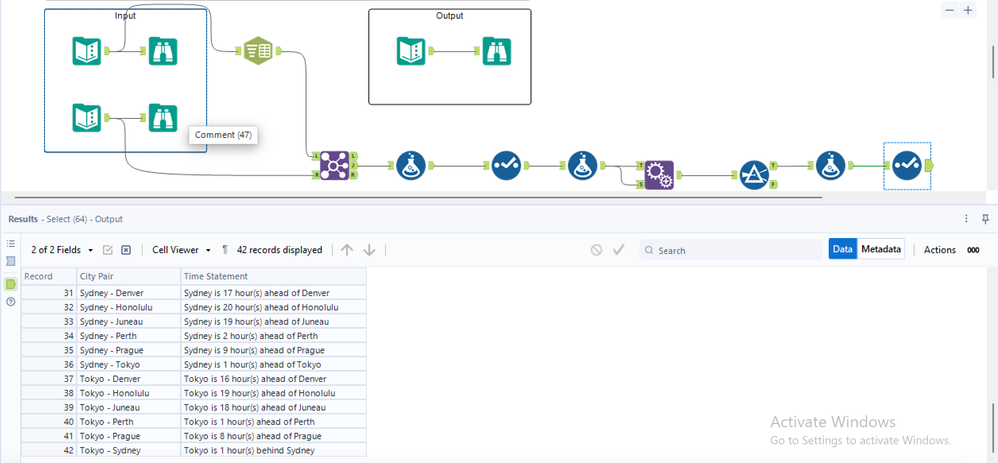Select the second Formula tool before Append Fields

(x=583, y=166)
